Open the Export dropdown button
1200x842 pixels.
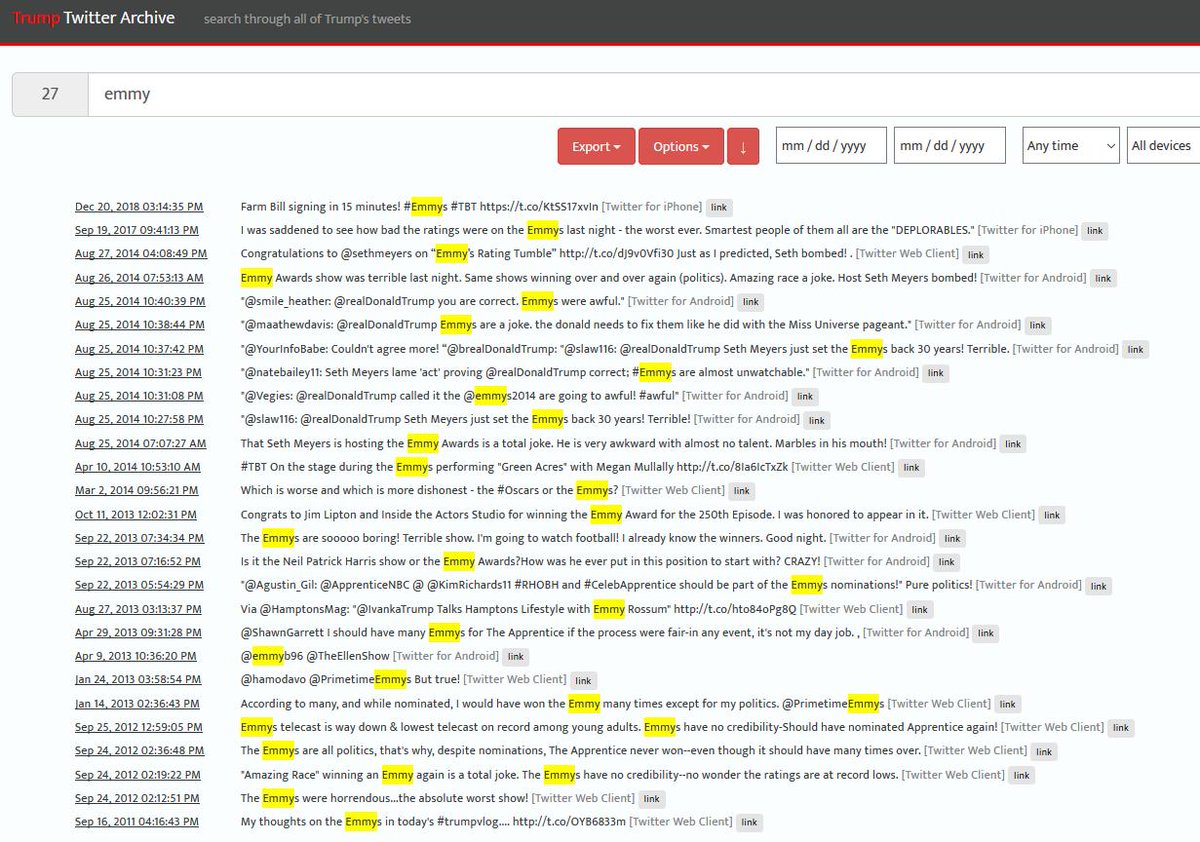[x=596, y=146]
